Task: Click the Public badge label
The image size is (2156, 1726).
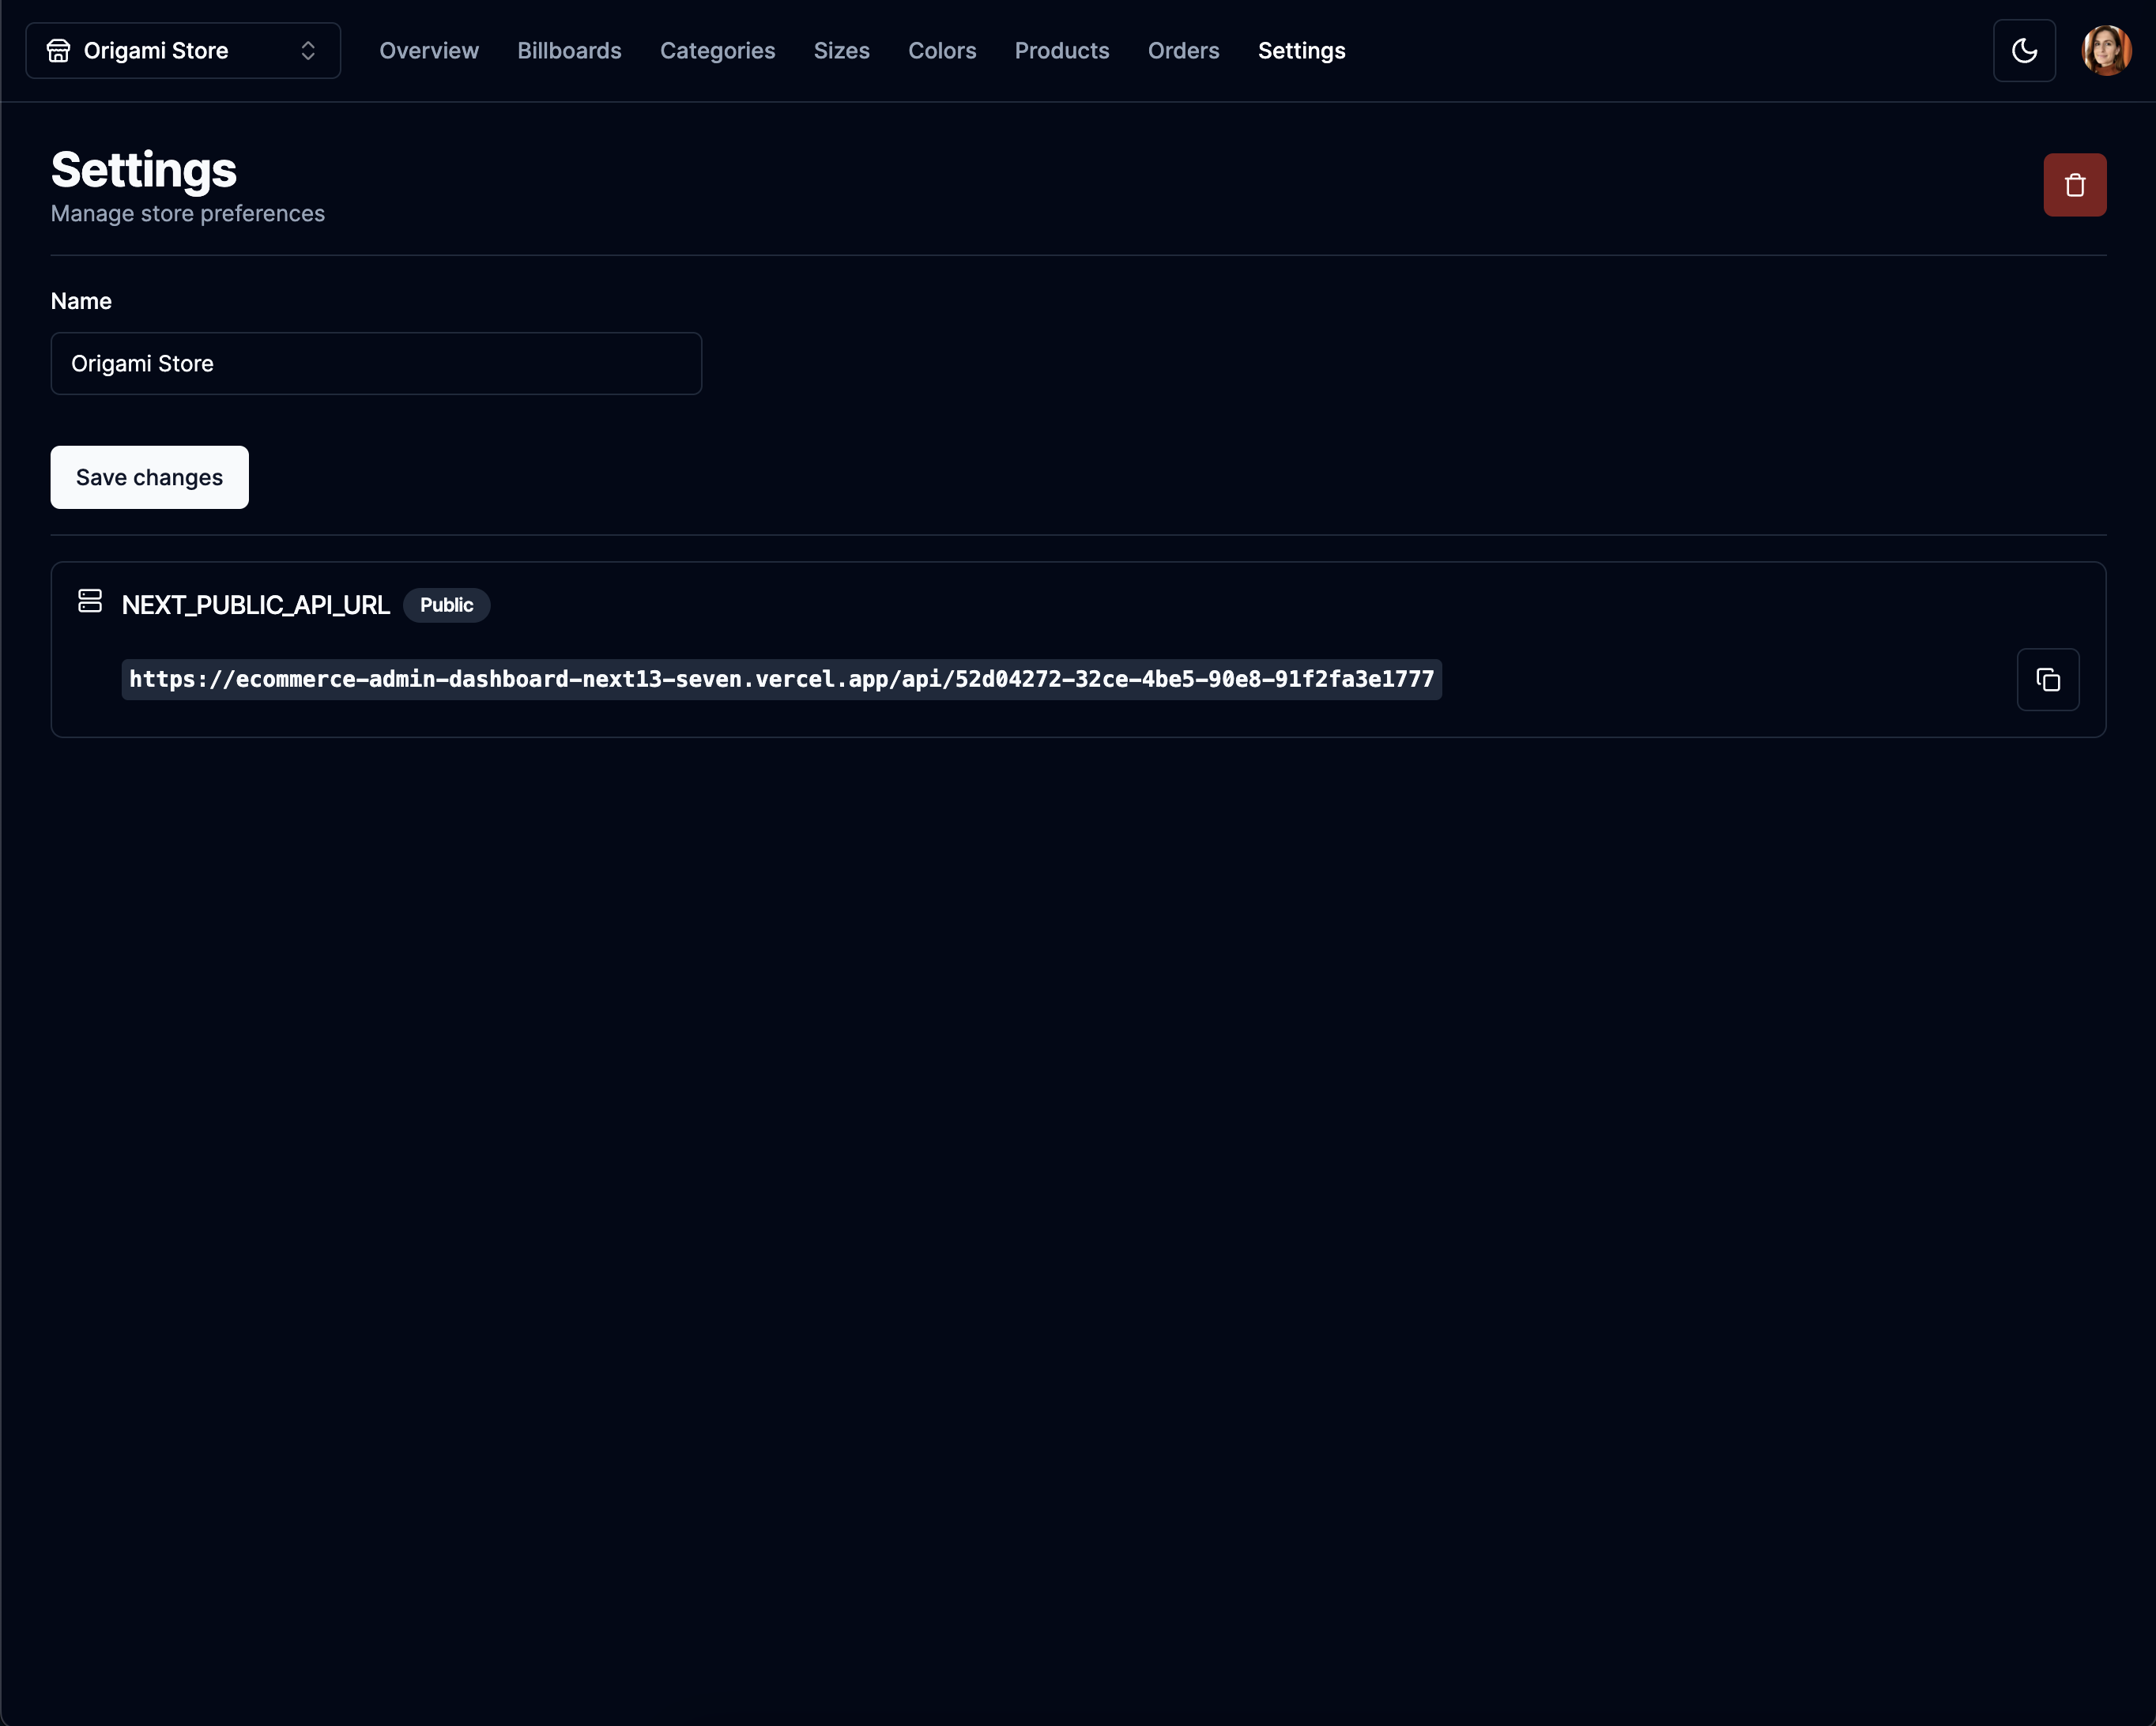Action: (446, 605)
